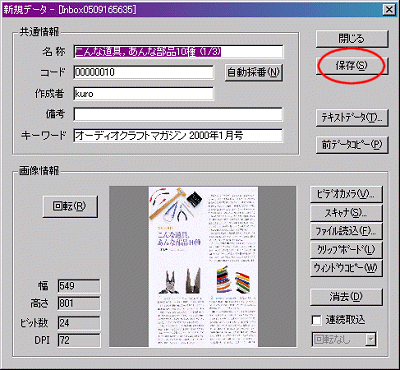This screenshot has width=400, height=370.
Task: Click the empty 備考 remarks field
Action: [x=178, y=114]
